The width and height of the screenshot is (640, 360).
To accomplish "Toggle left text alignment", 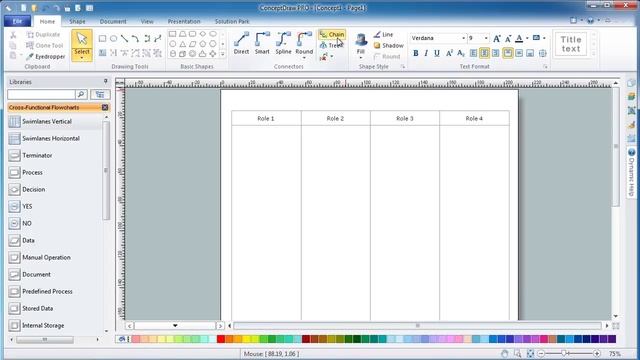I will (x=473, y=53).
